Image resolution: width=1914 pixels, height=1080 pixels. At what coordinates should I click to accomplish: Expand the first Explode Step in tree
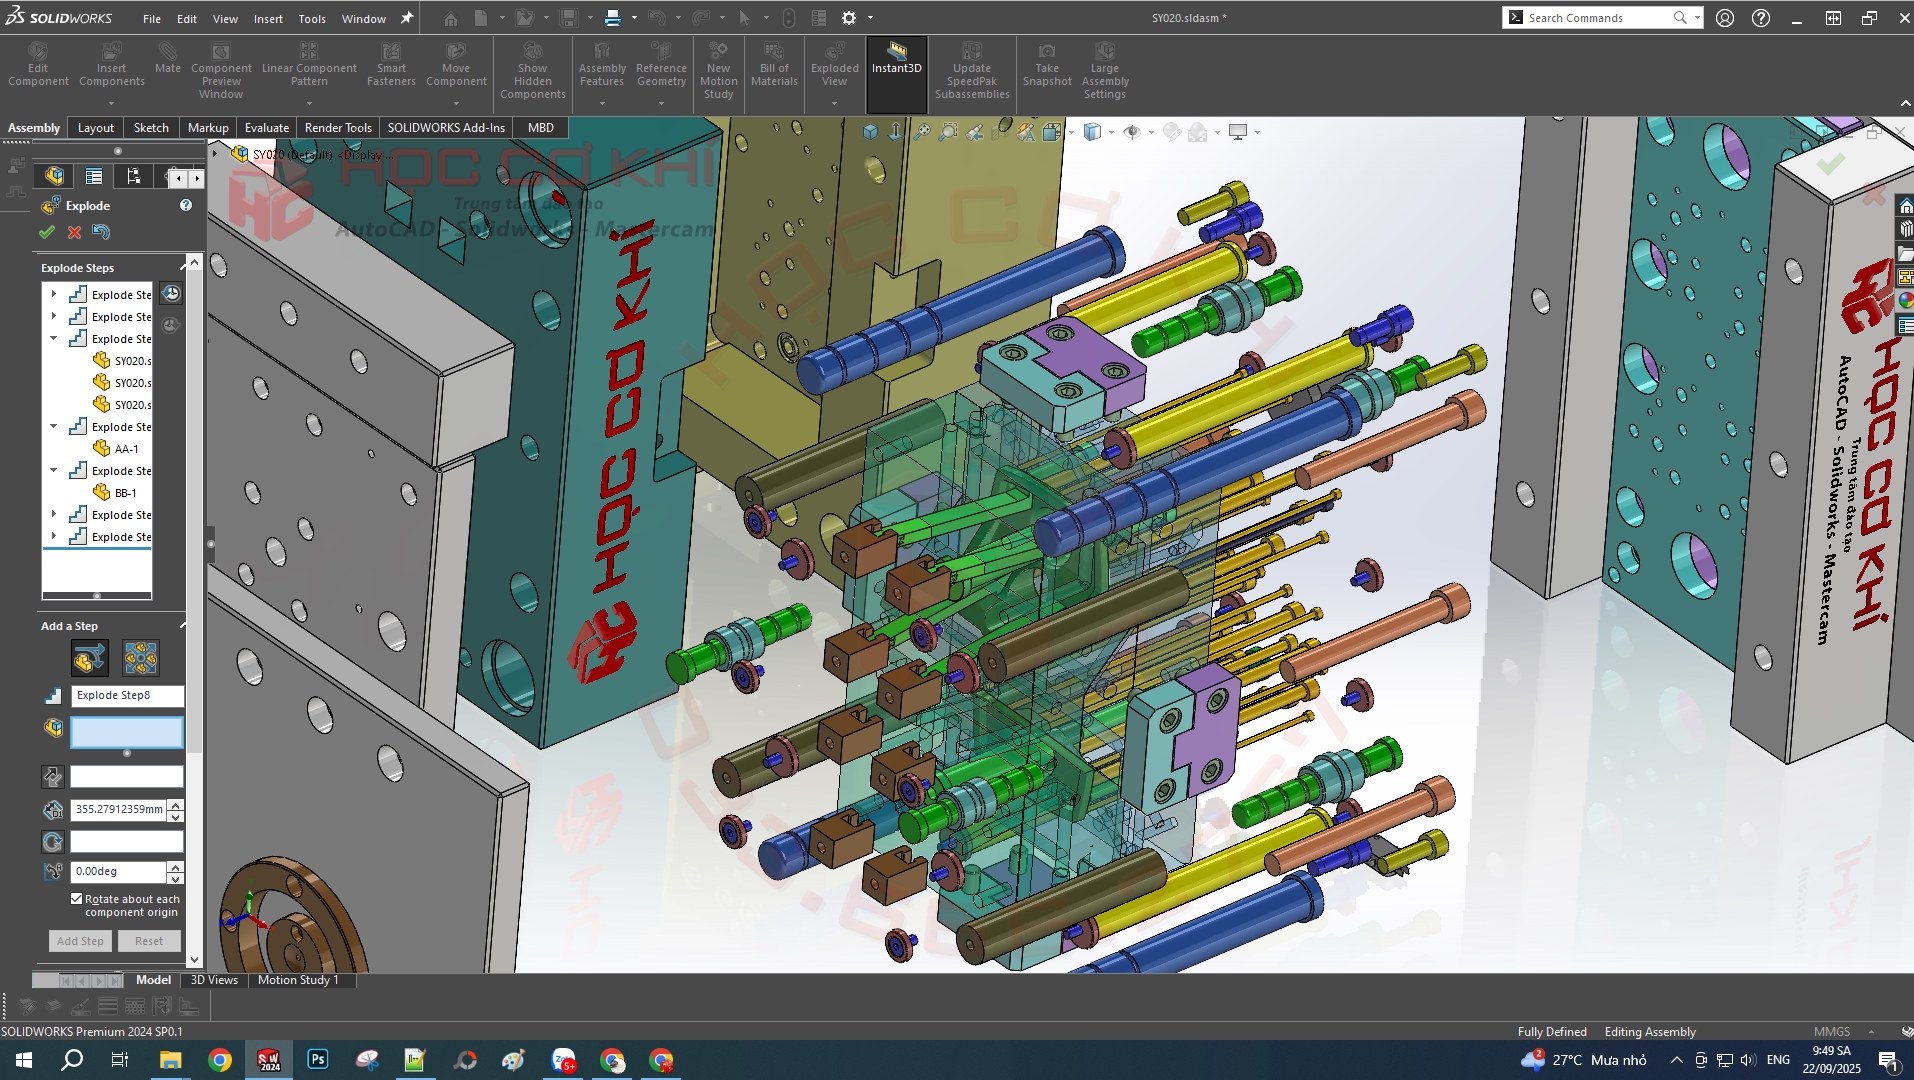tap(54, 294)
